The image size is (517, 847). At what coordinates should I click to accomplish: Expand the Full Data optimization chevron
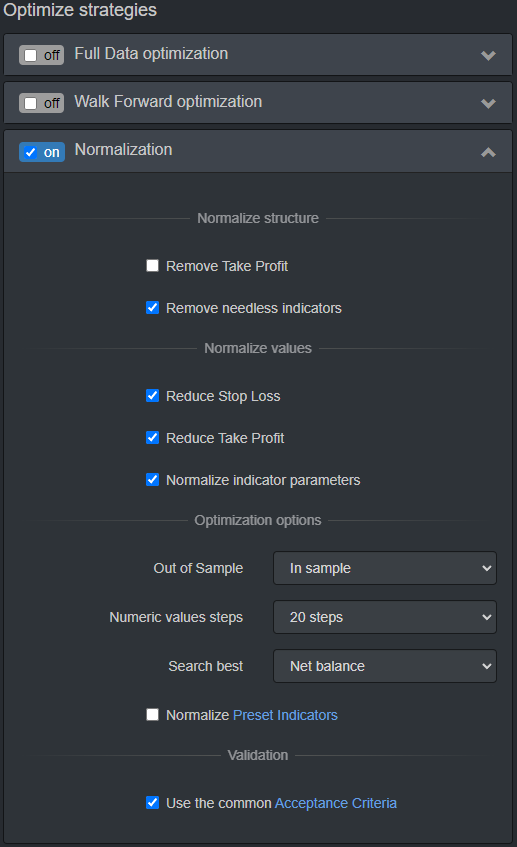coord(488,55)
